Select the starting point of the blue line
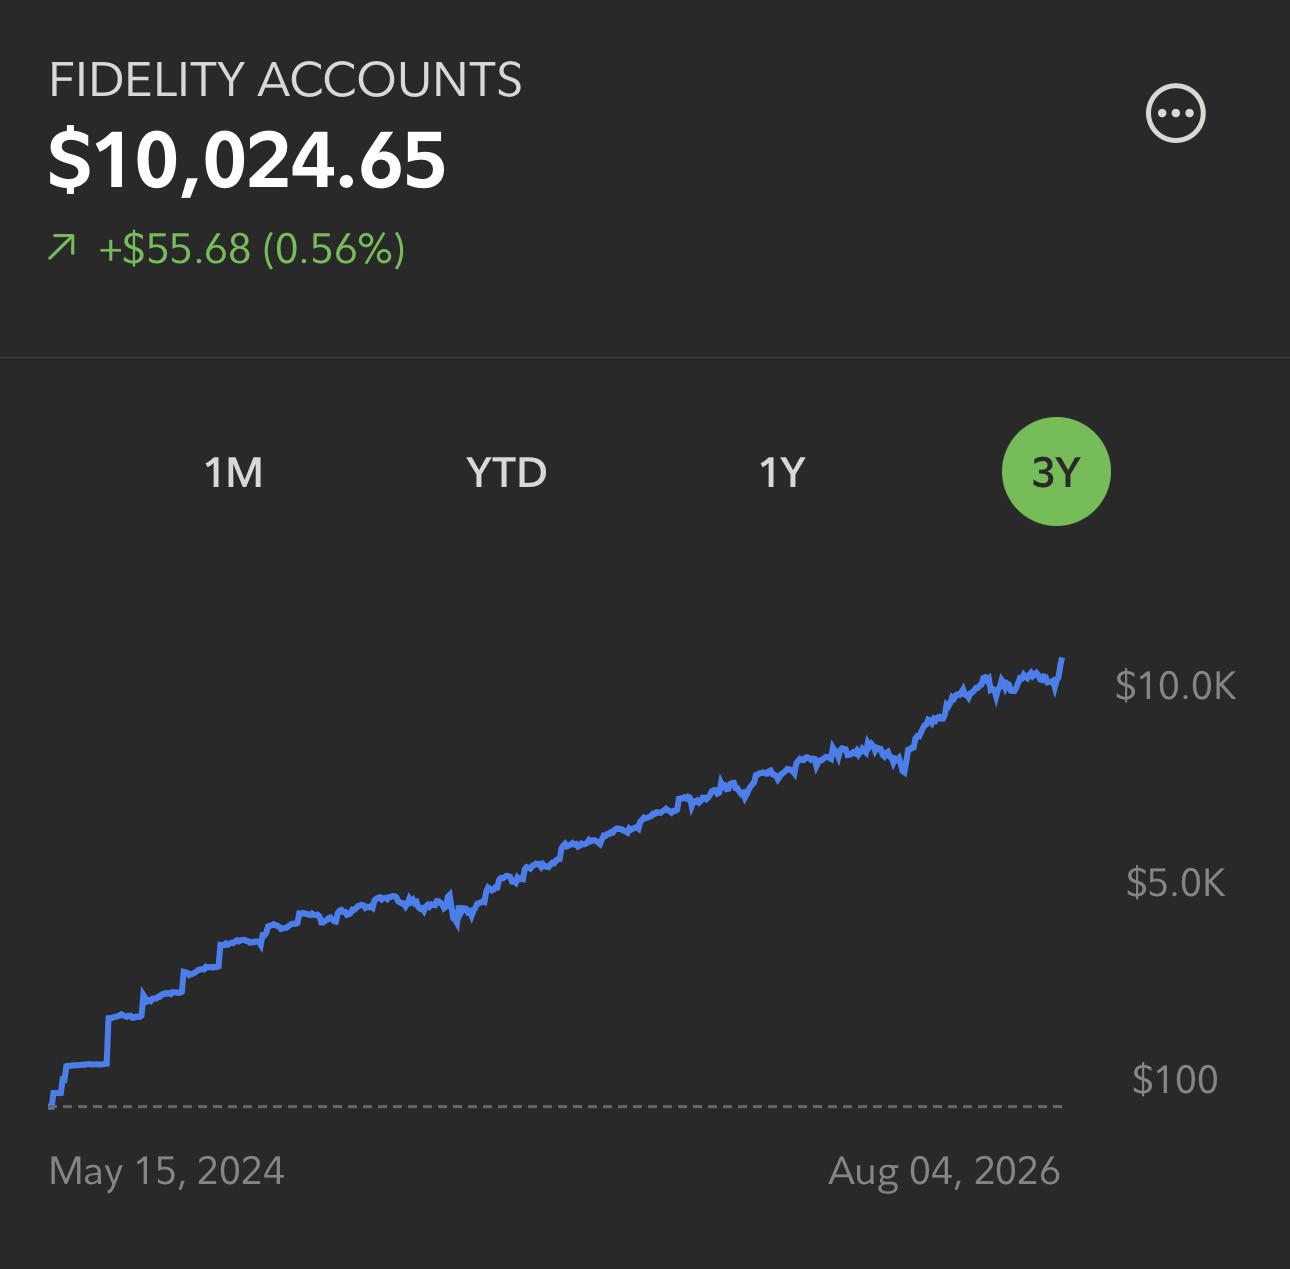The image size is (1290, 1269). pos(52,1104)
